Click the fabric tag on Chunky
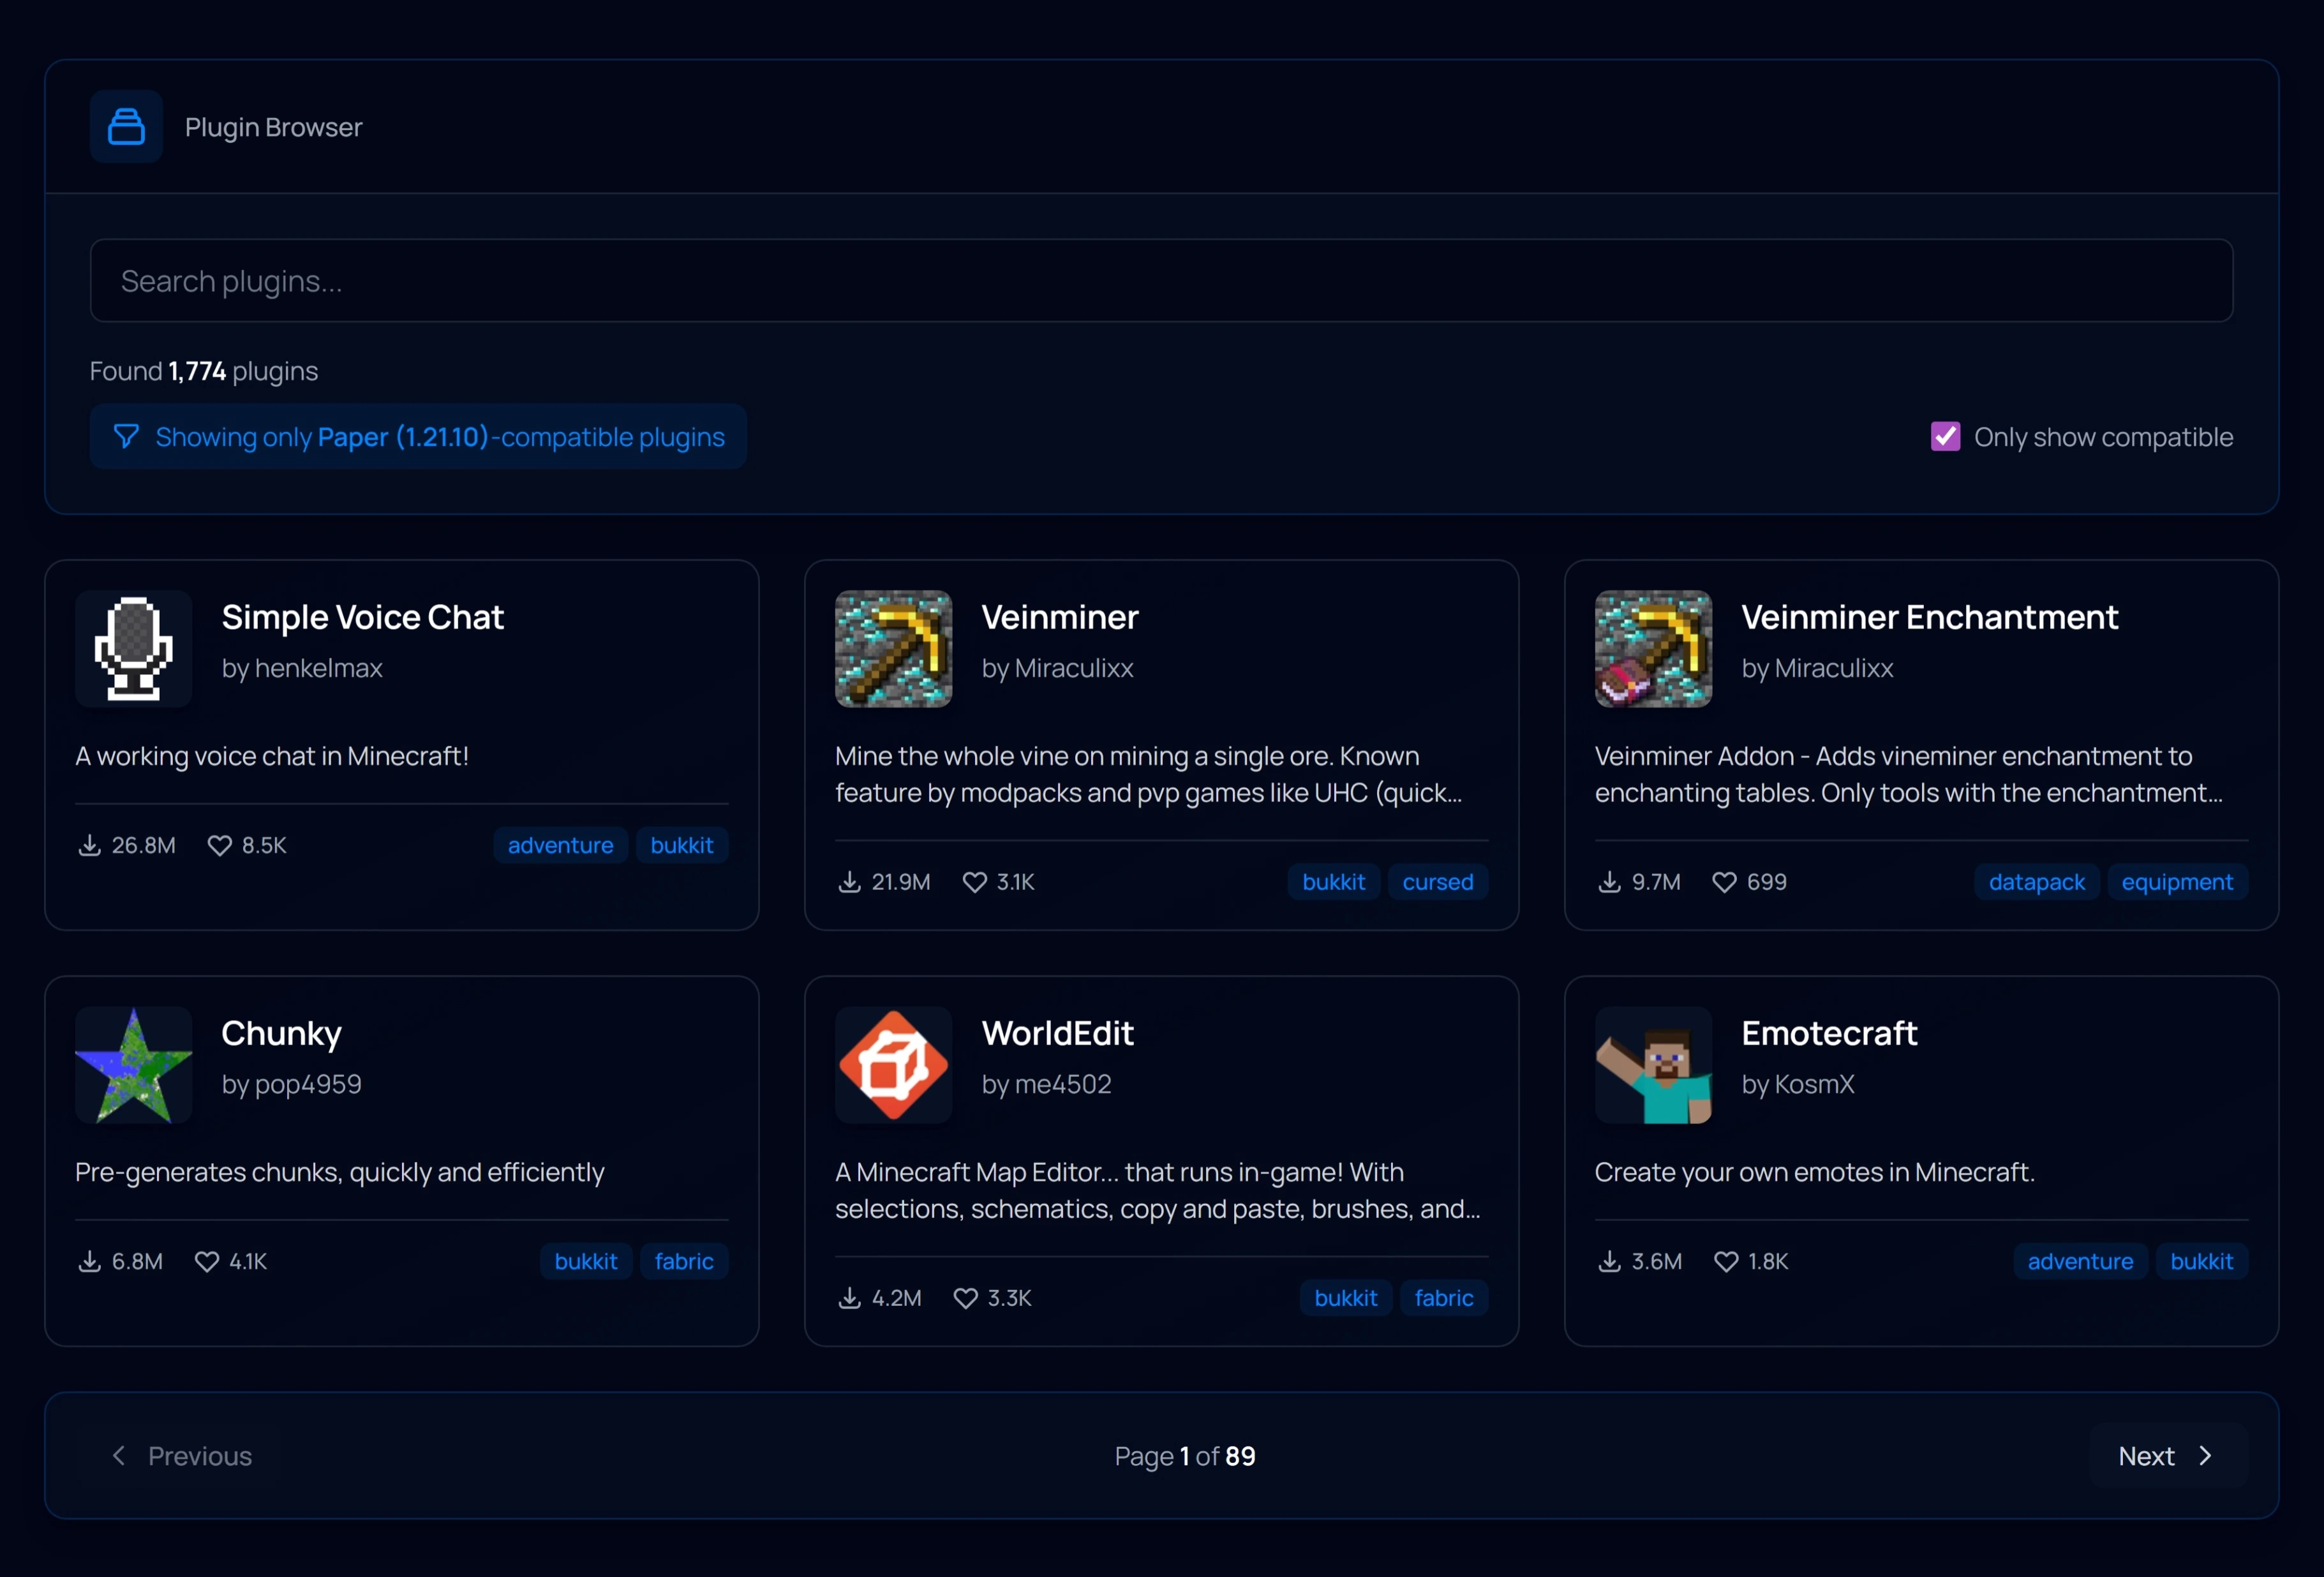 coord(683,1261)
